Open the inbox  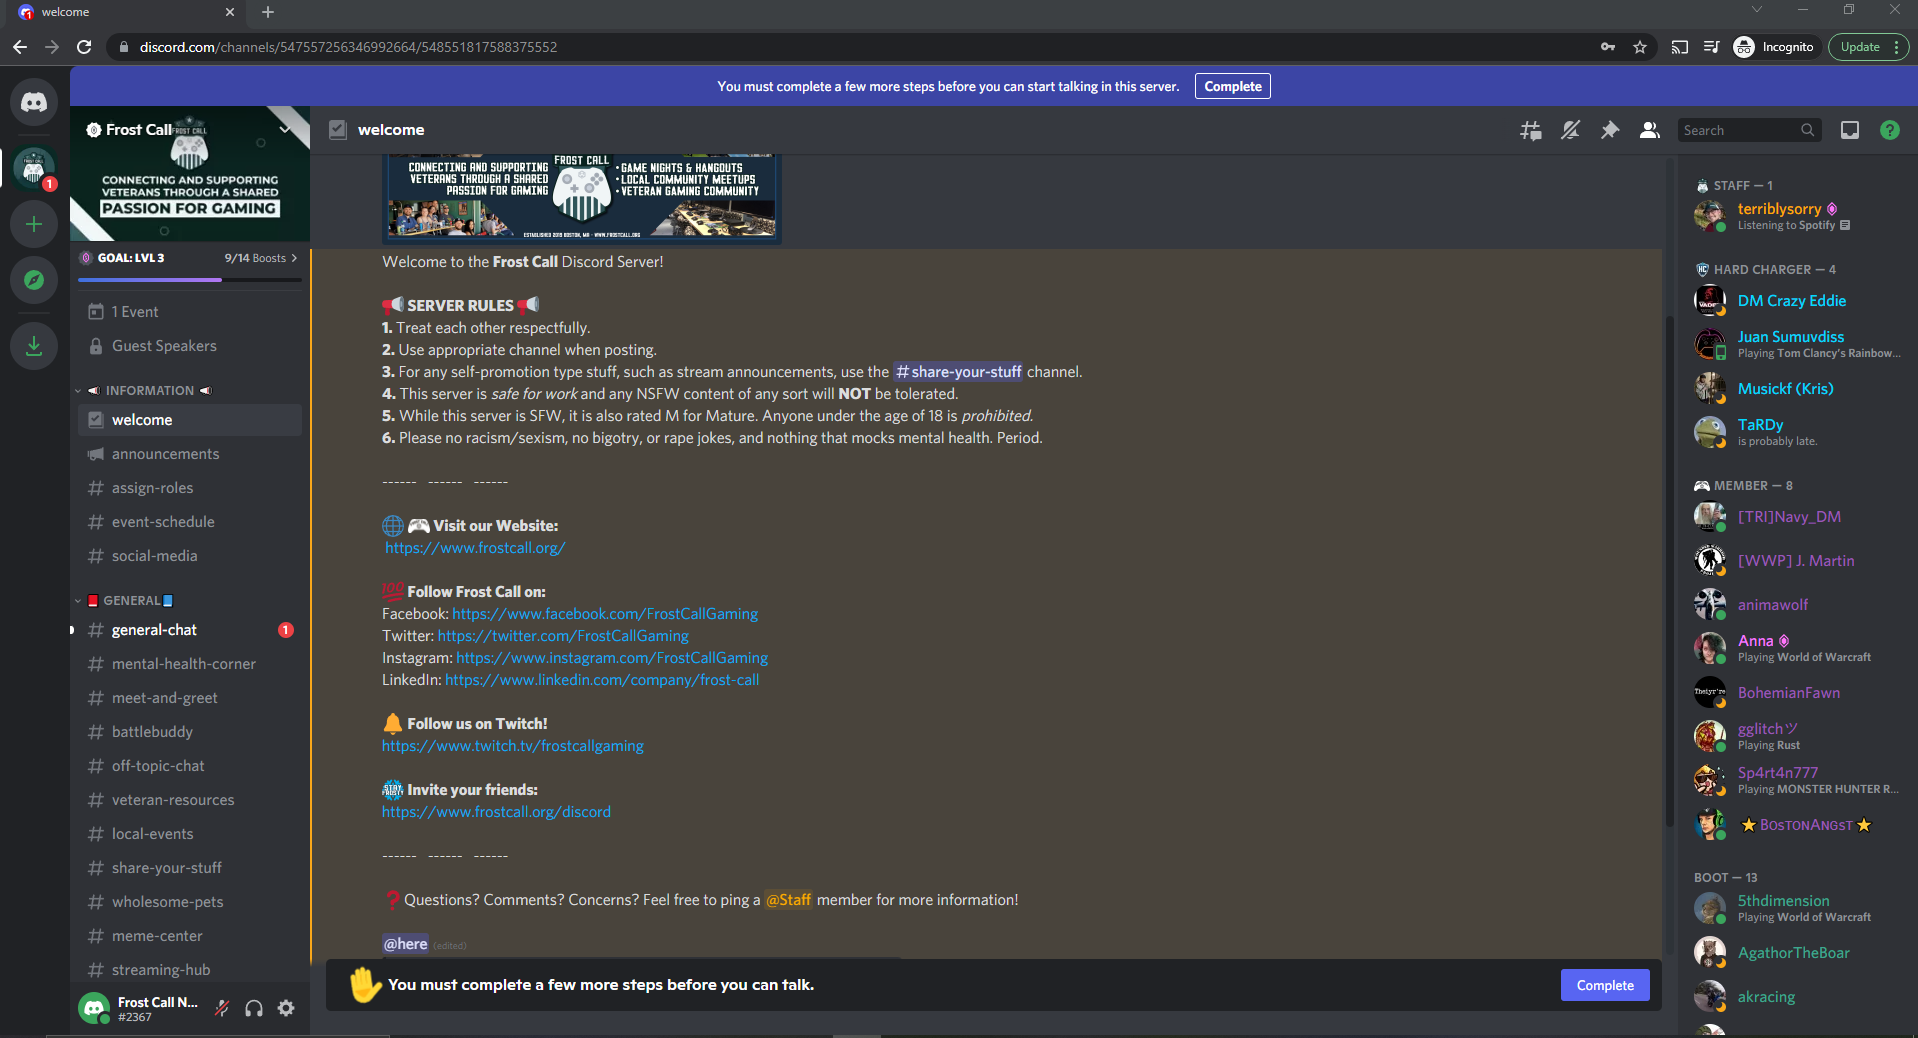point(1849,130)
